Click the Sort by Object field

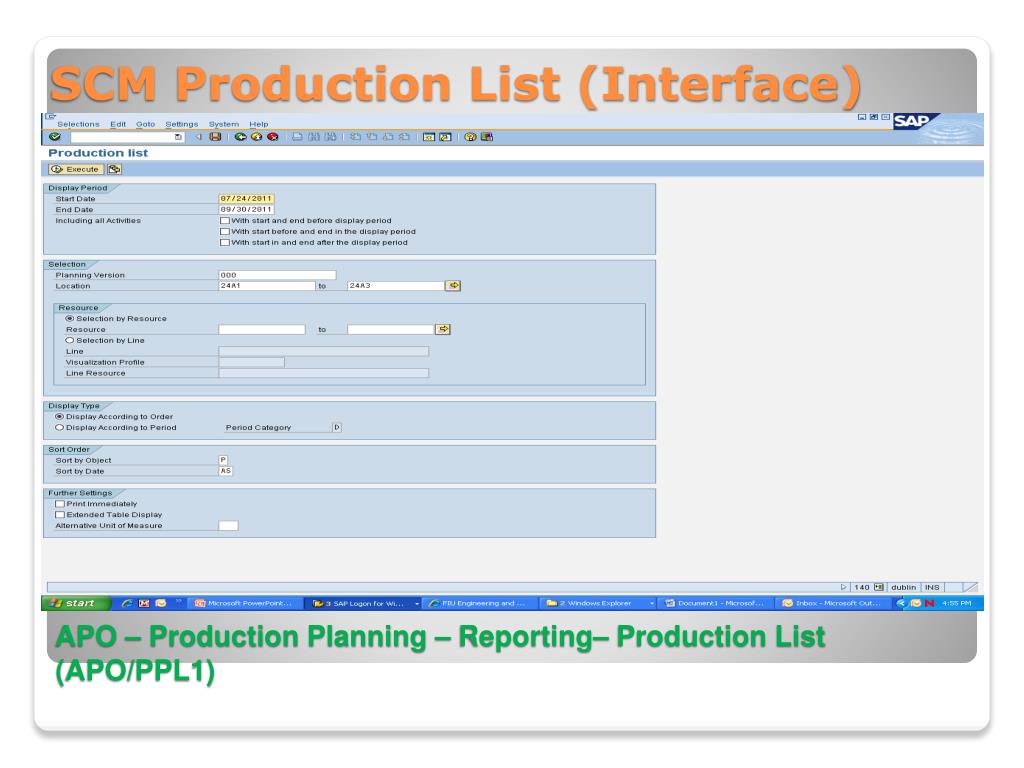(223, 460)
